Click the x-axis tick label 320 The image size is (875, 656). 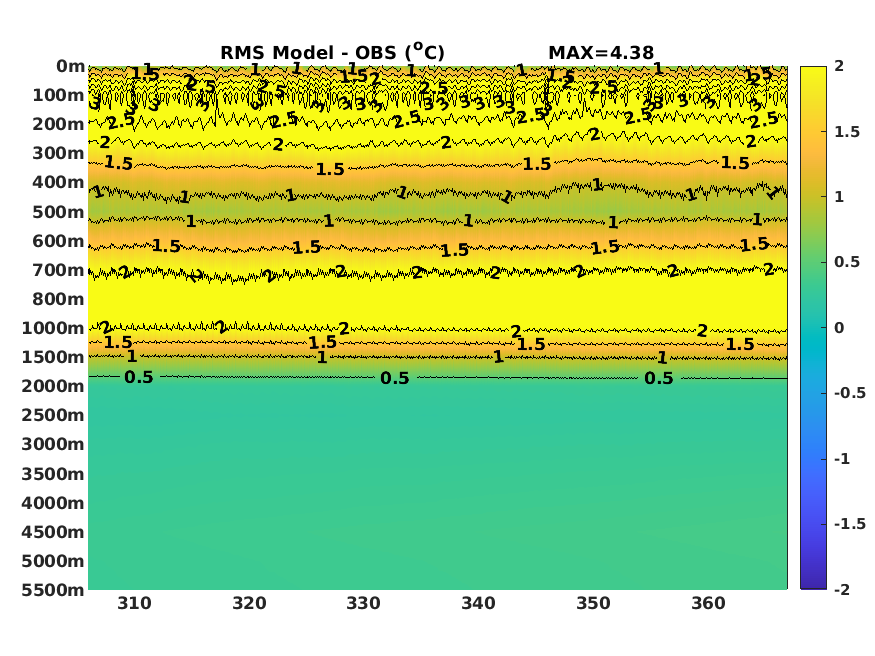tap(249, 603)
